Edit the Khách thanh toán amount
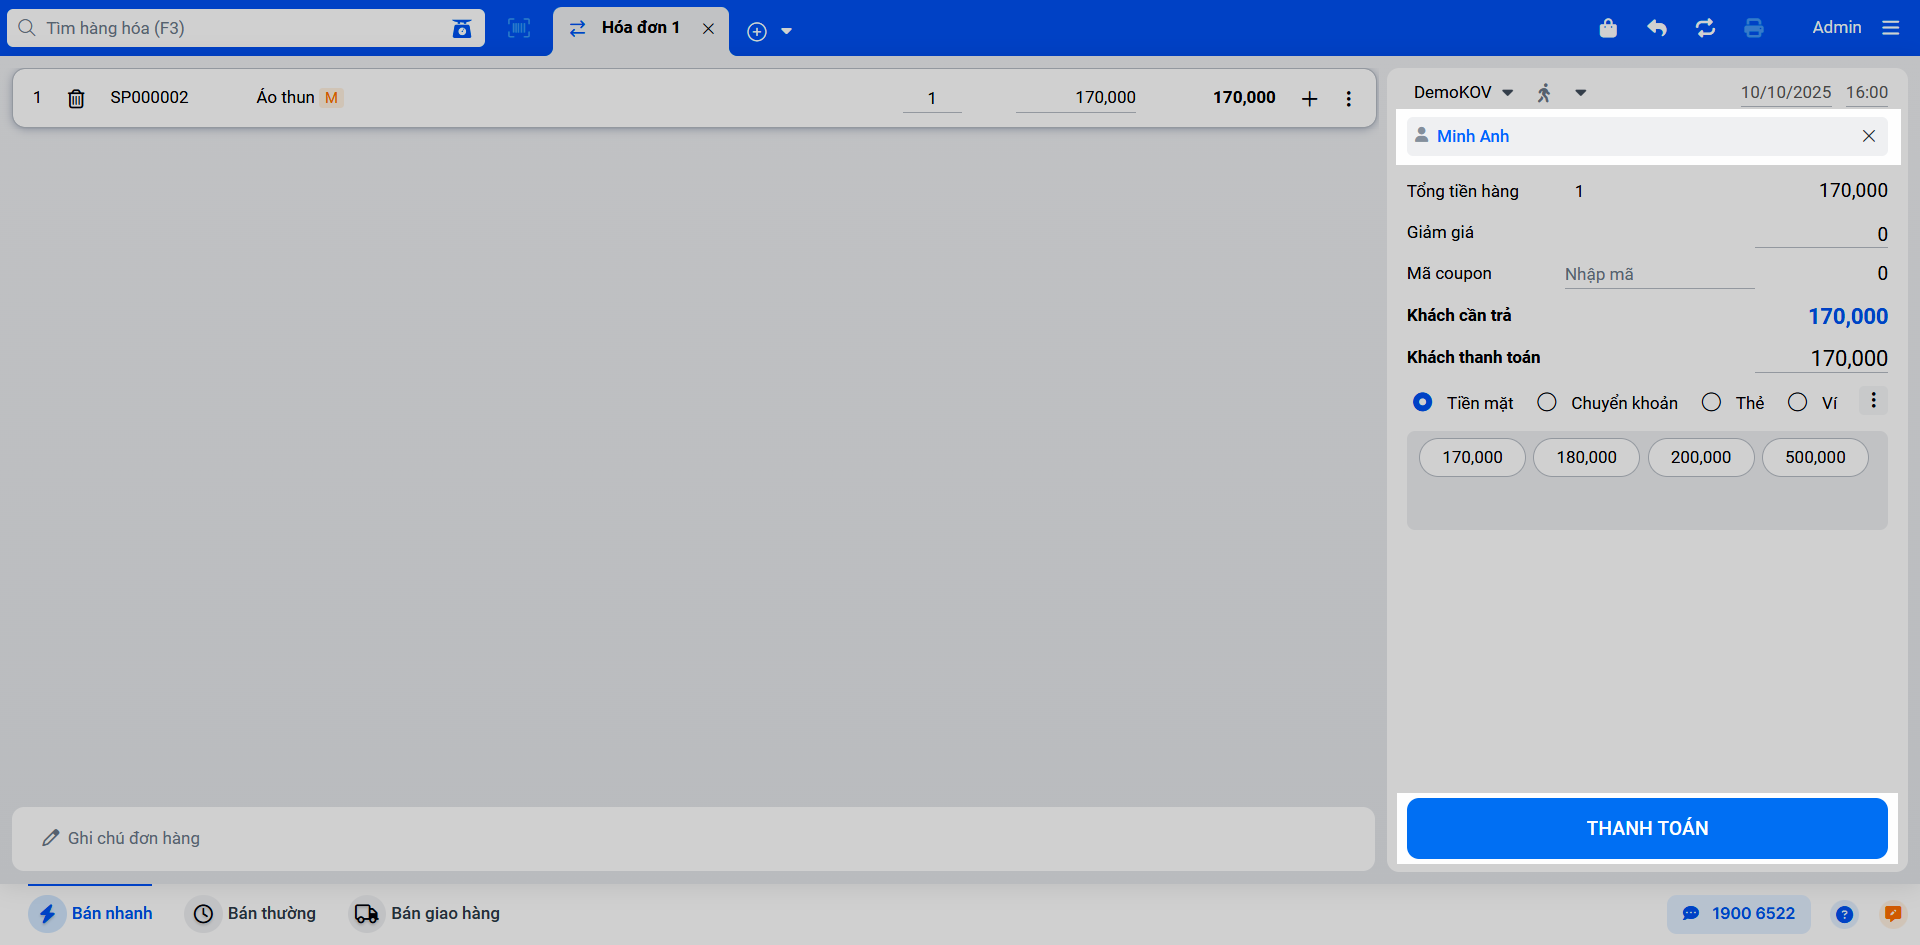The image size is (1920, 945). tap(1821, 358)
